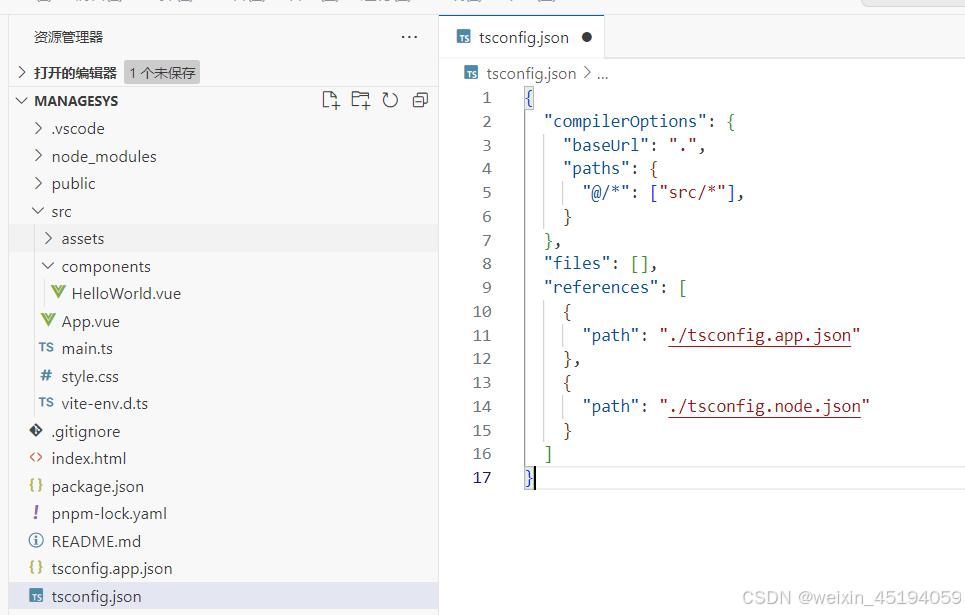Open vite-env.d.ts file
The width and height of the screenshot is (965, 615).
(105, 403)
